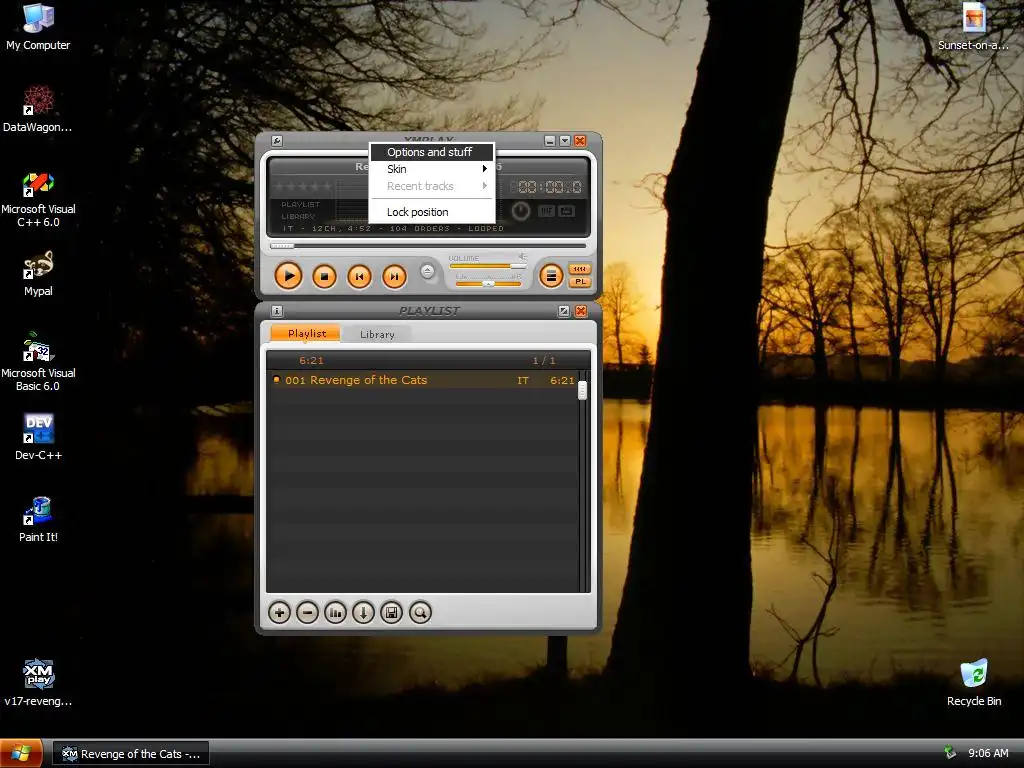Click the sort playlist bars icon
Viewport: 1024px width, 768px height.
coord(336,613)
